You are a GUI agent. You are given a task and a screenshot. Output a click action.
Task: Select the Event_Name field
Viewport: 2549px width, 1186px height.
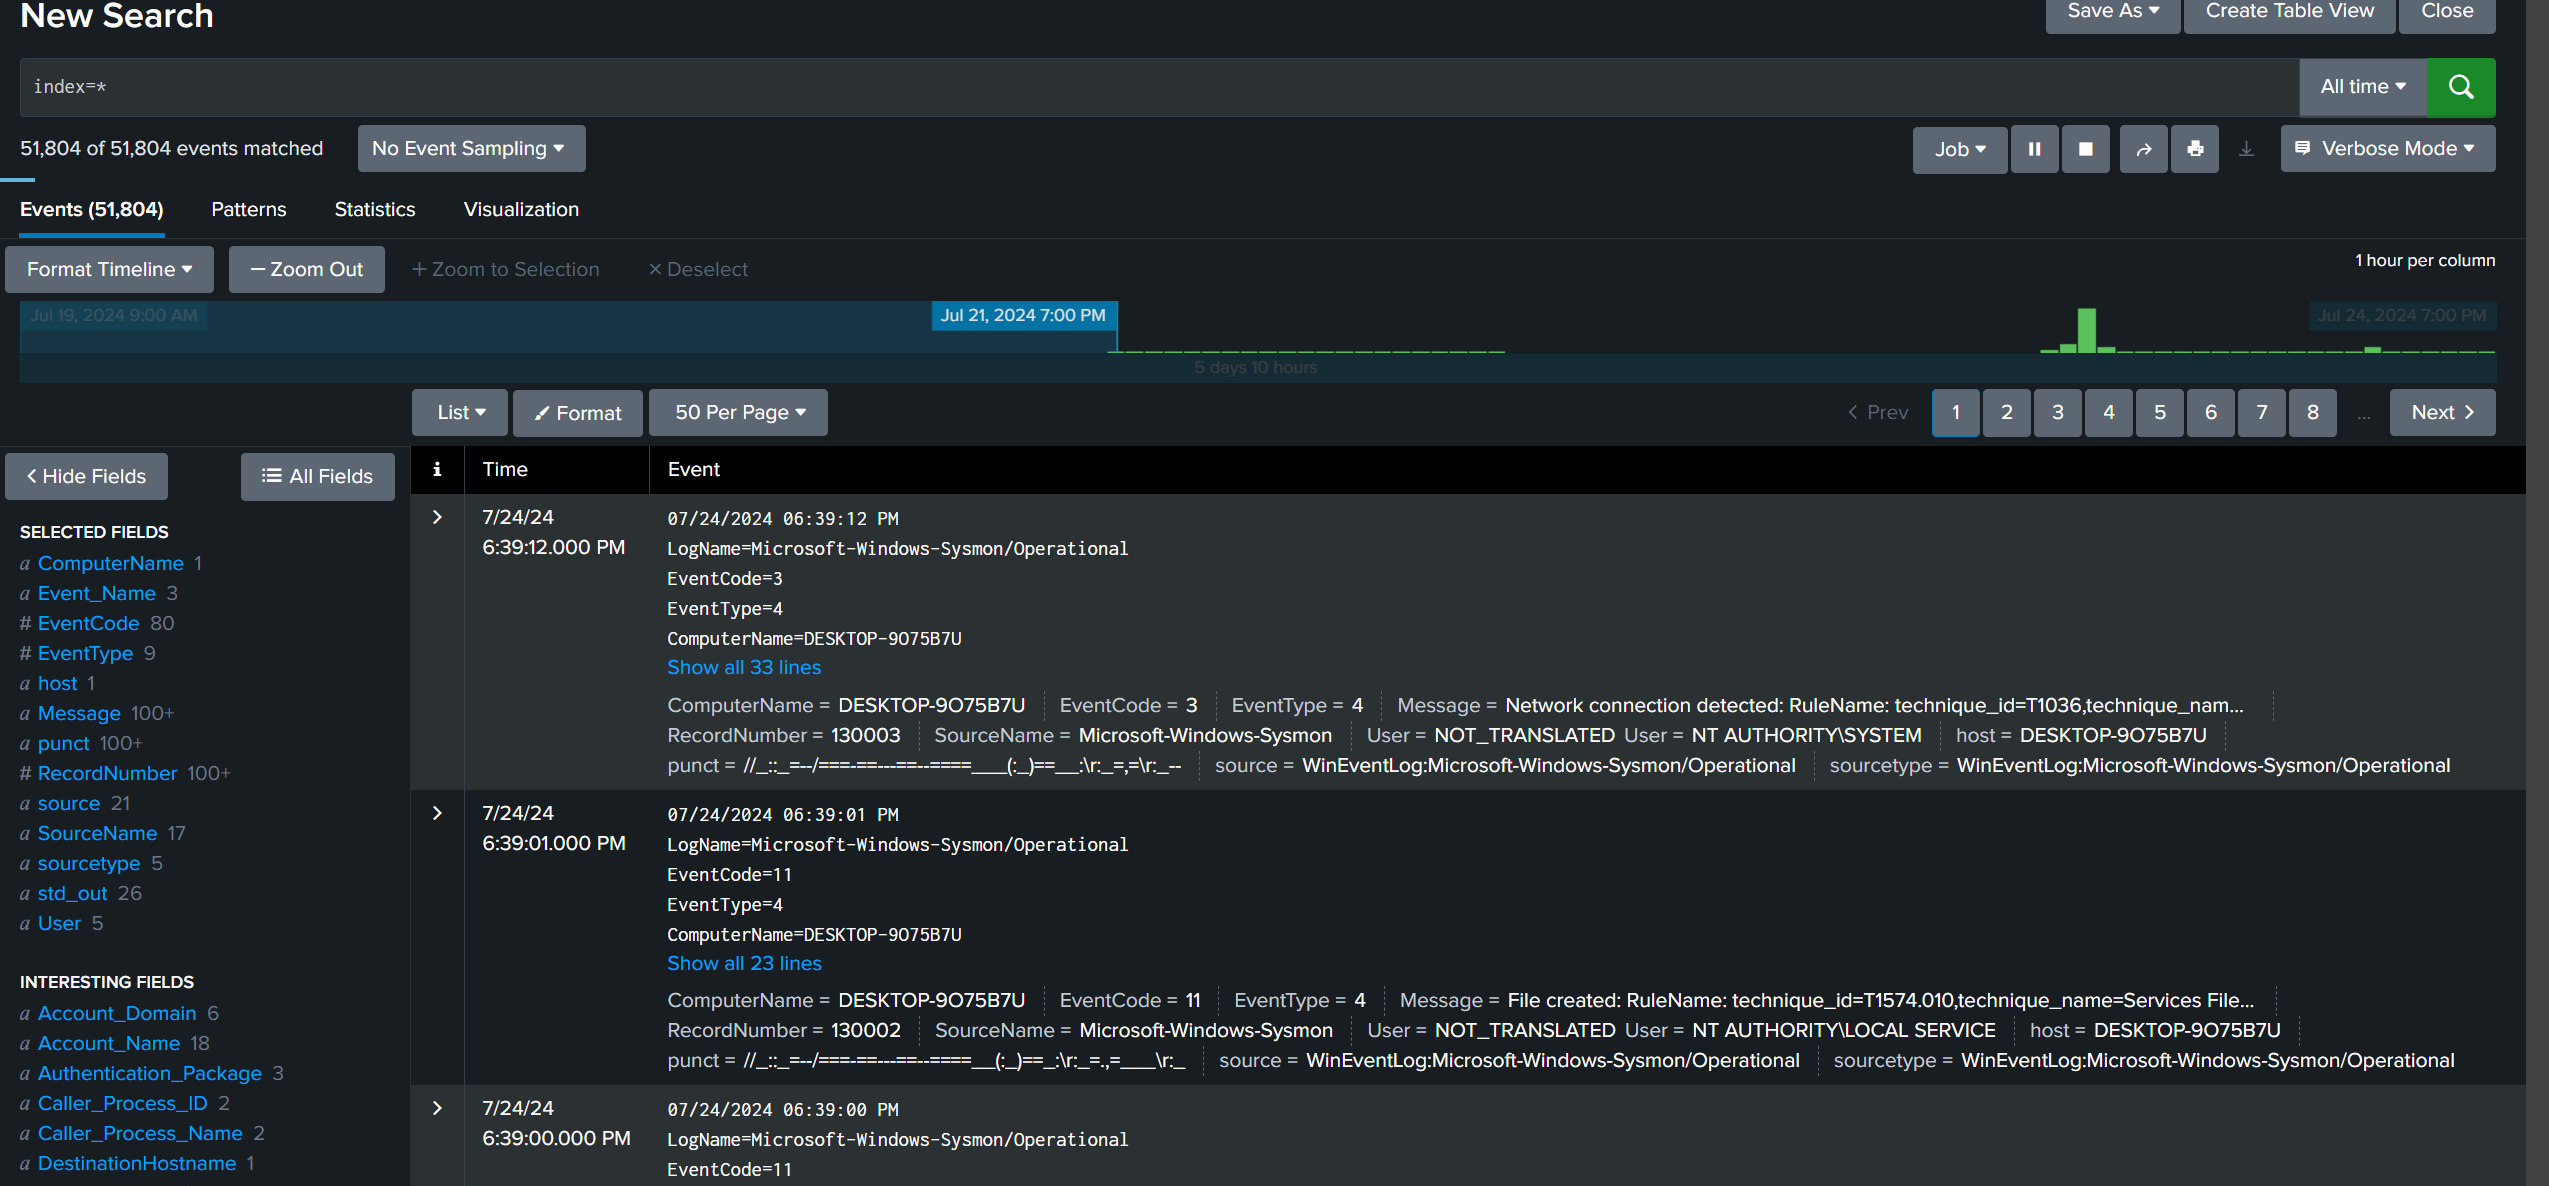pos(96,593)
